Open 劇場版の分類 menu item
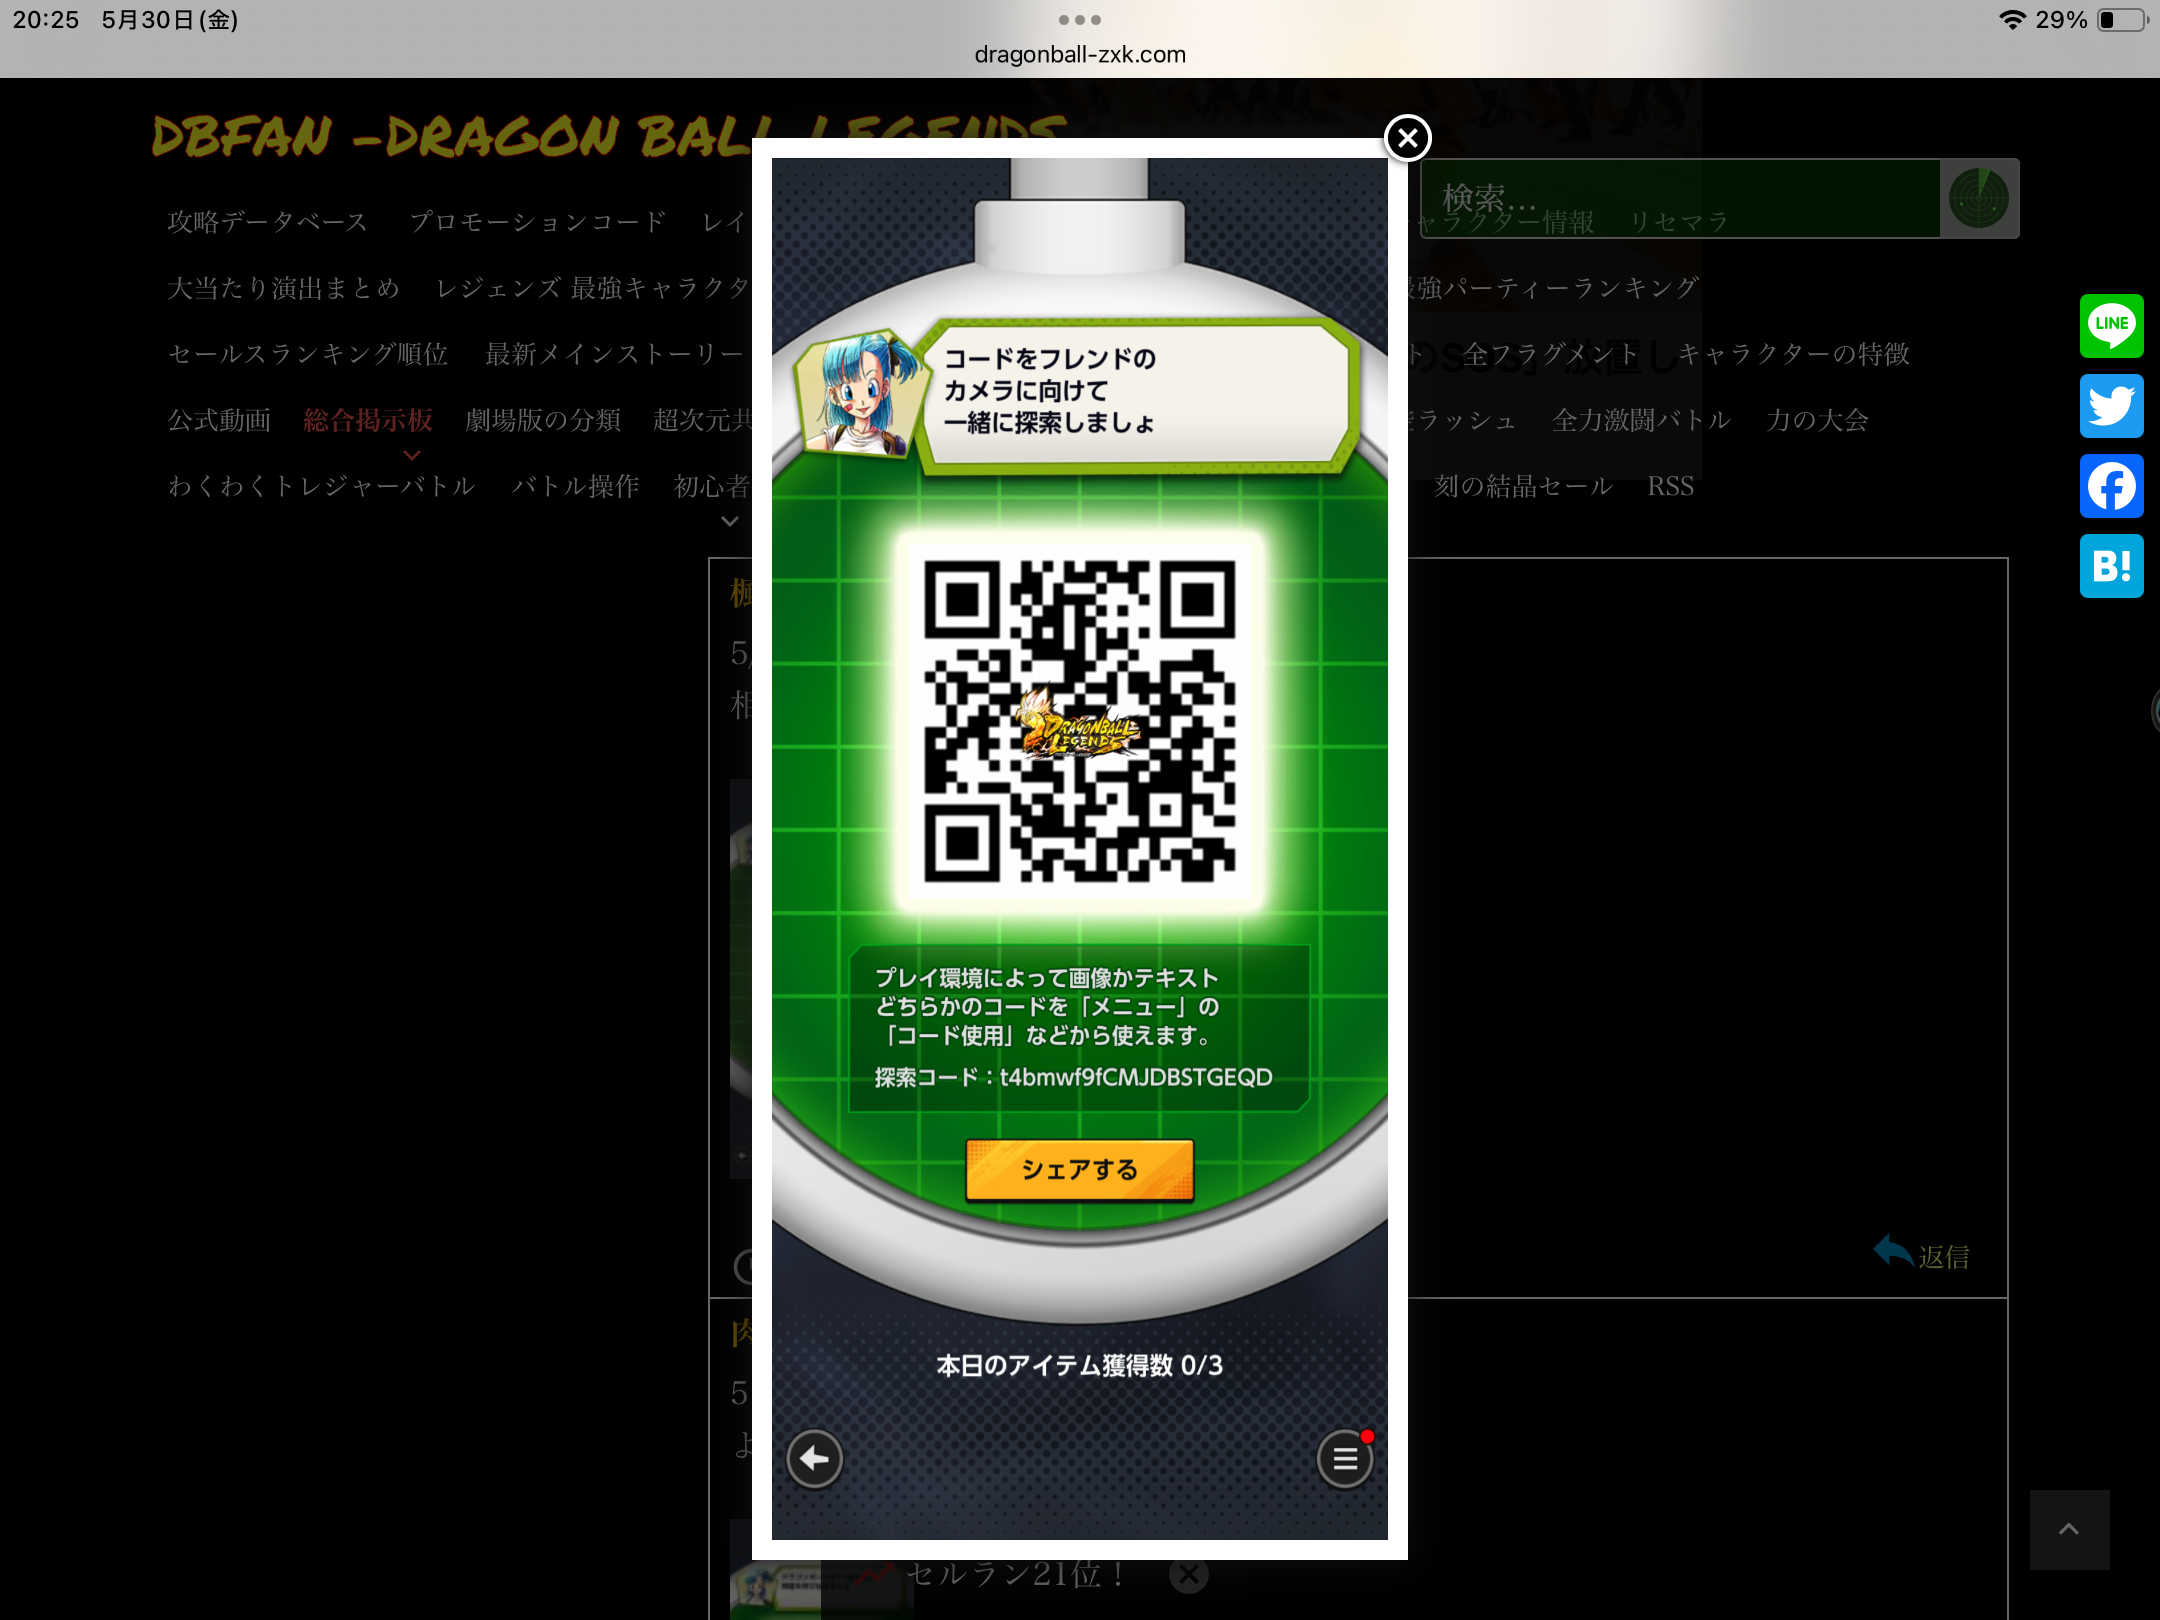Screen dimensions: 2160x1620 [543, 420]
